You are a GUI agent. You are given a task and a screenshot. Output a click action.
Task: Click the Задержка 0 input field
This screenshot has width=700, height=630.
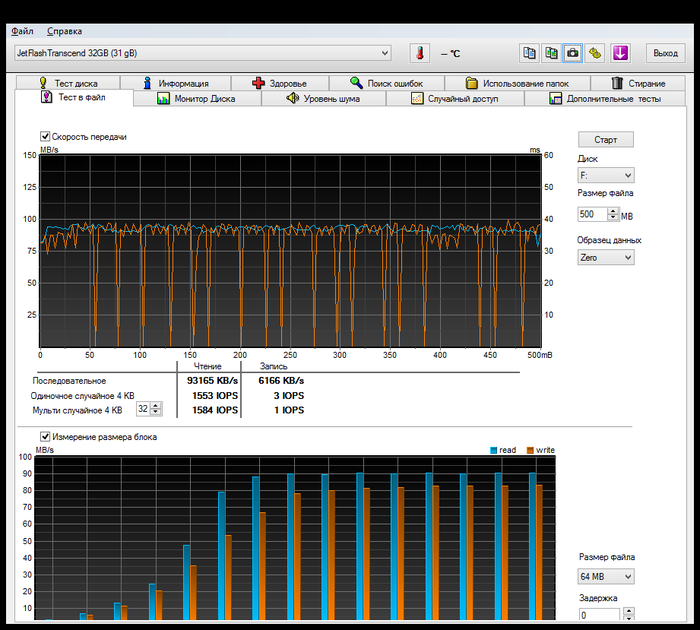click(x=599, y=615)
